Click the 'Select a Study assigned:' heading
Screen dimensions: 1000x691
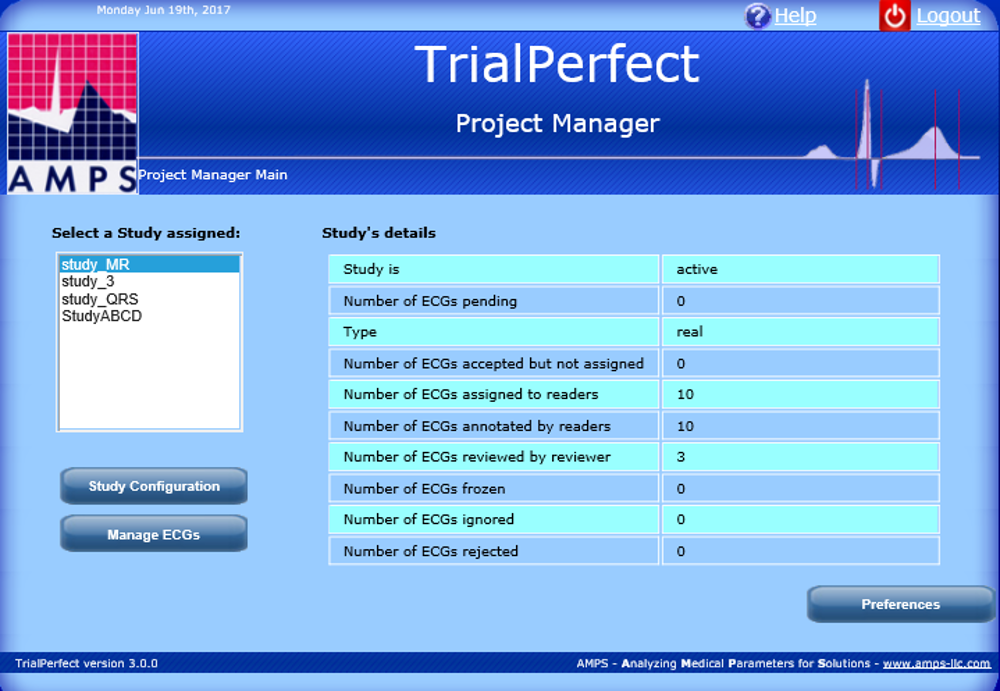click(x=146, y=233)
